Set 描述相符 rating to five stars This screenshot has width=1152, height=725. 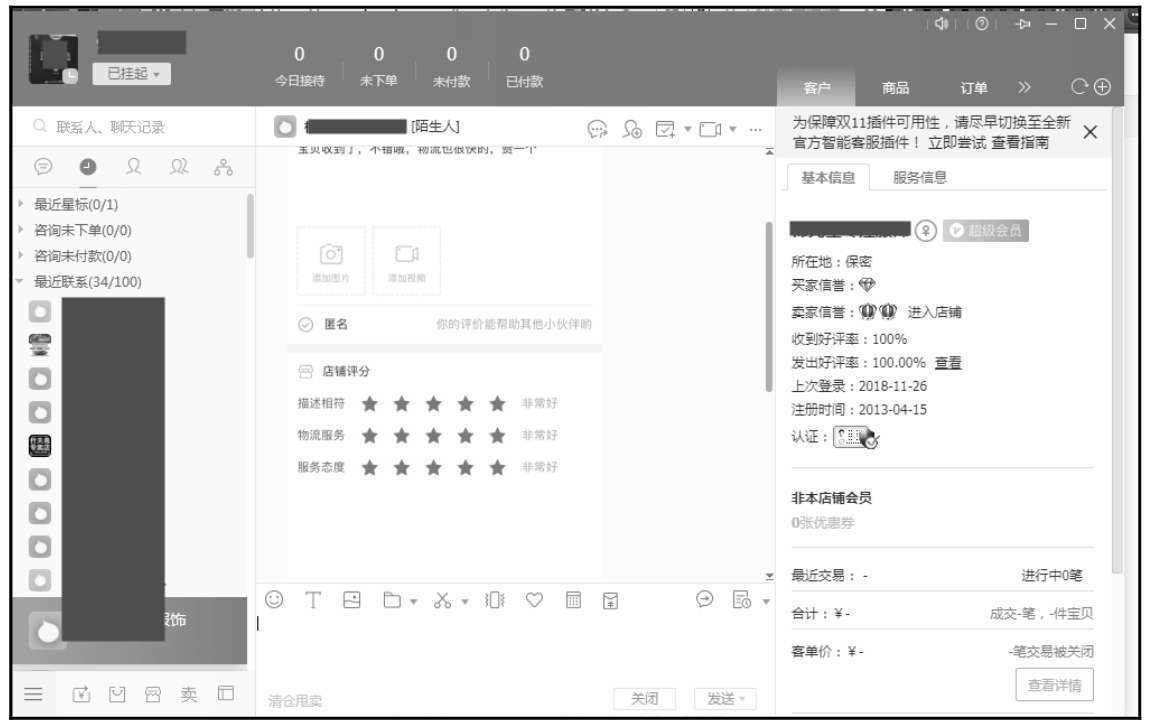click(x=498, y=404)
